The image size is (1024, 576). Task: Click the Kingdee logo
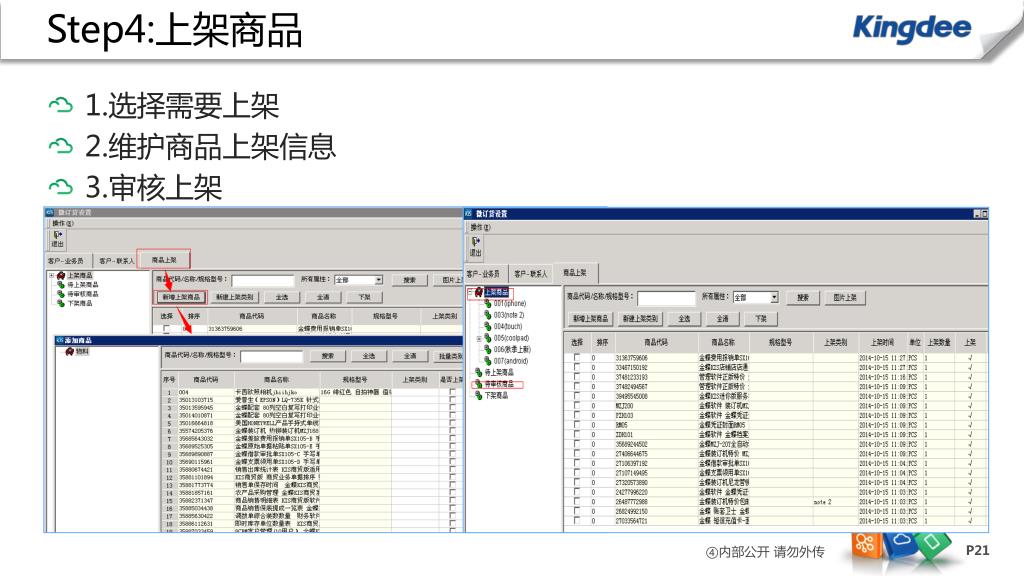912,28
